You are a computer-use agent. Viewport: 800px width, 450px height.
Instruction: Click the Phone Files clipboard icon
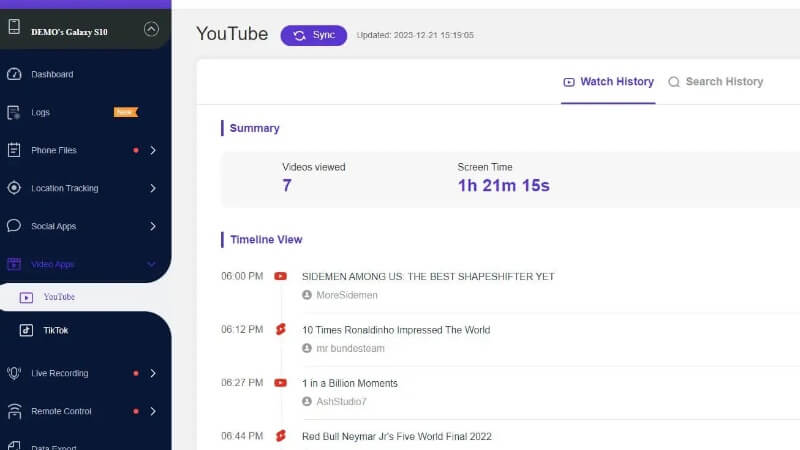14,150
